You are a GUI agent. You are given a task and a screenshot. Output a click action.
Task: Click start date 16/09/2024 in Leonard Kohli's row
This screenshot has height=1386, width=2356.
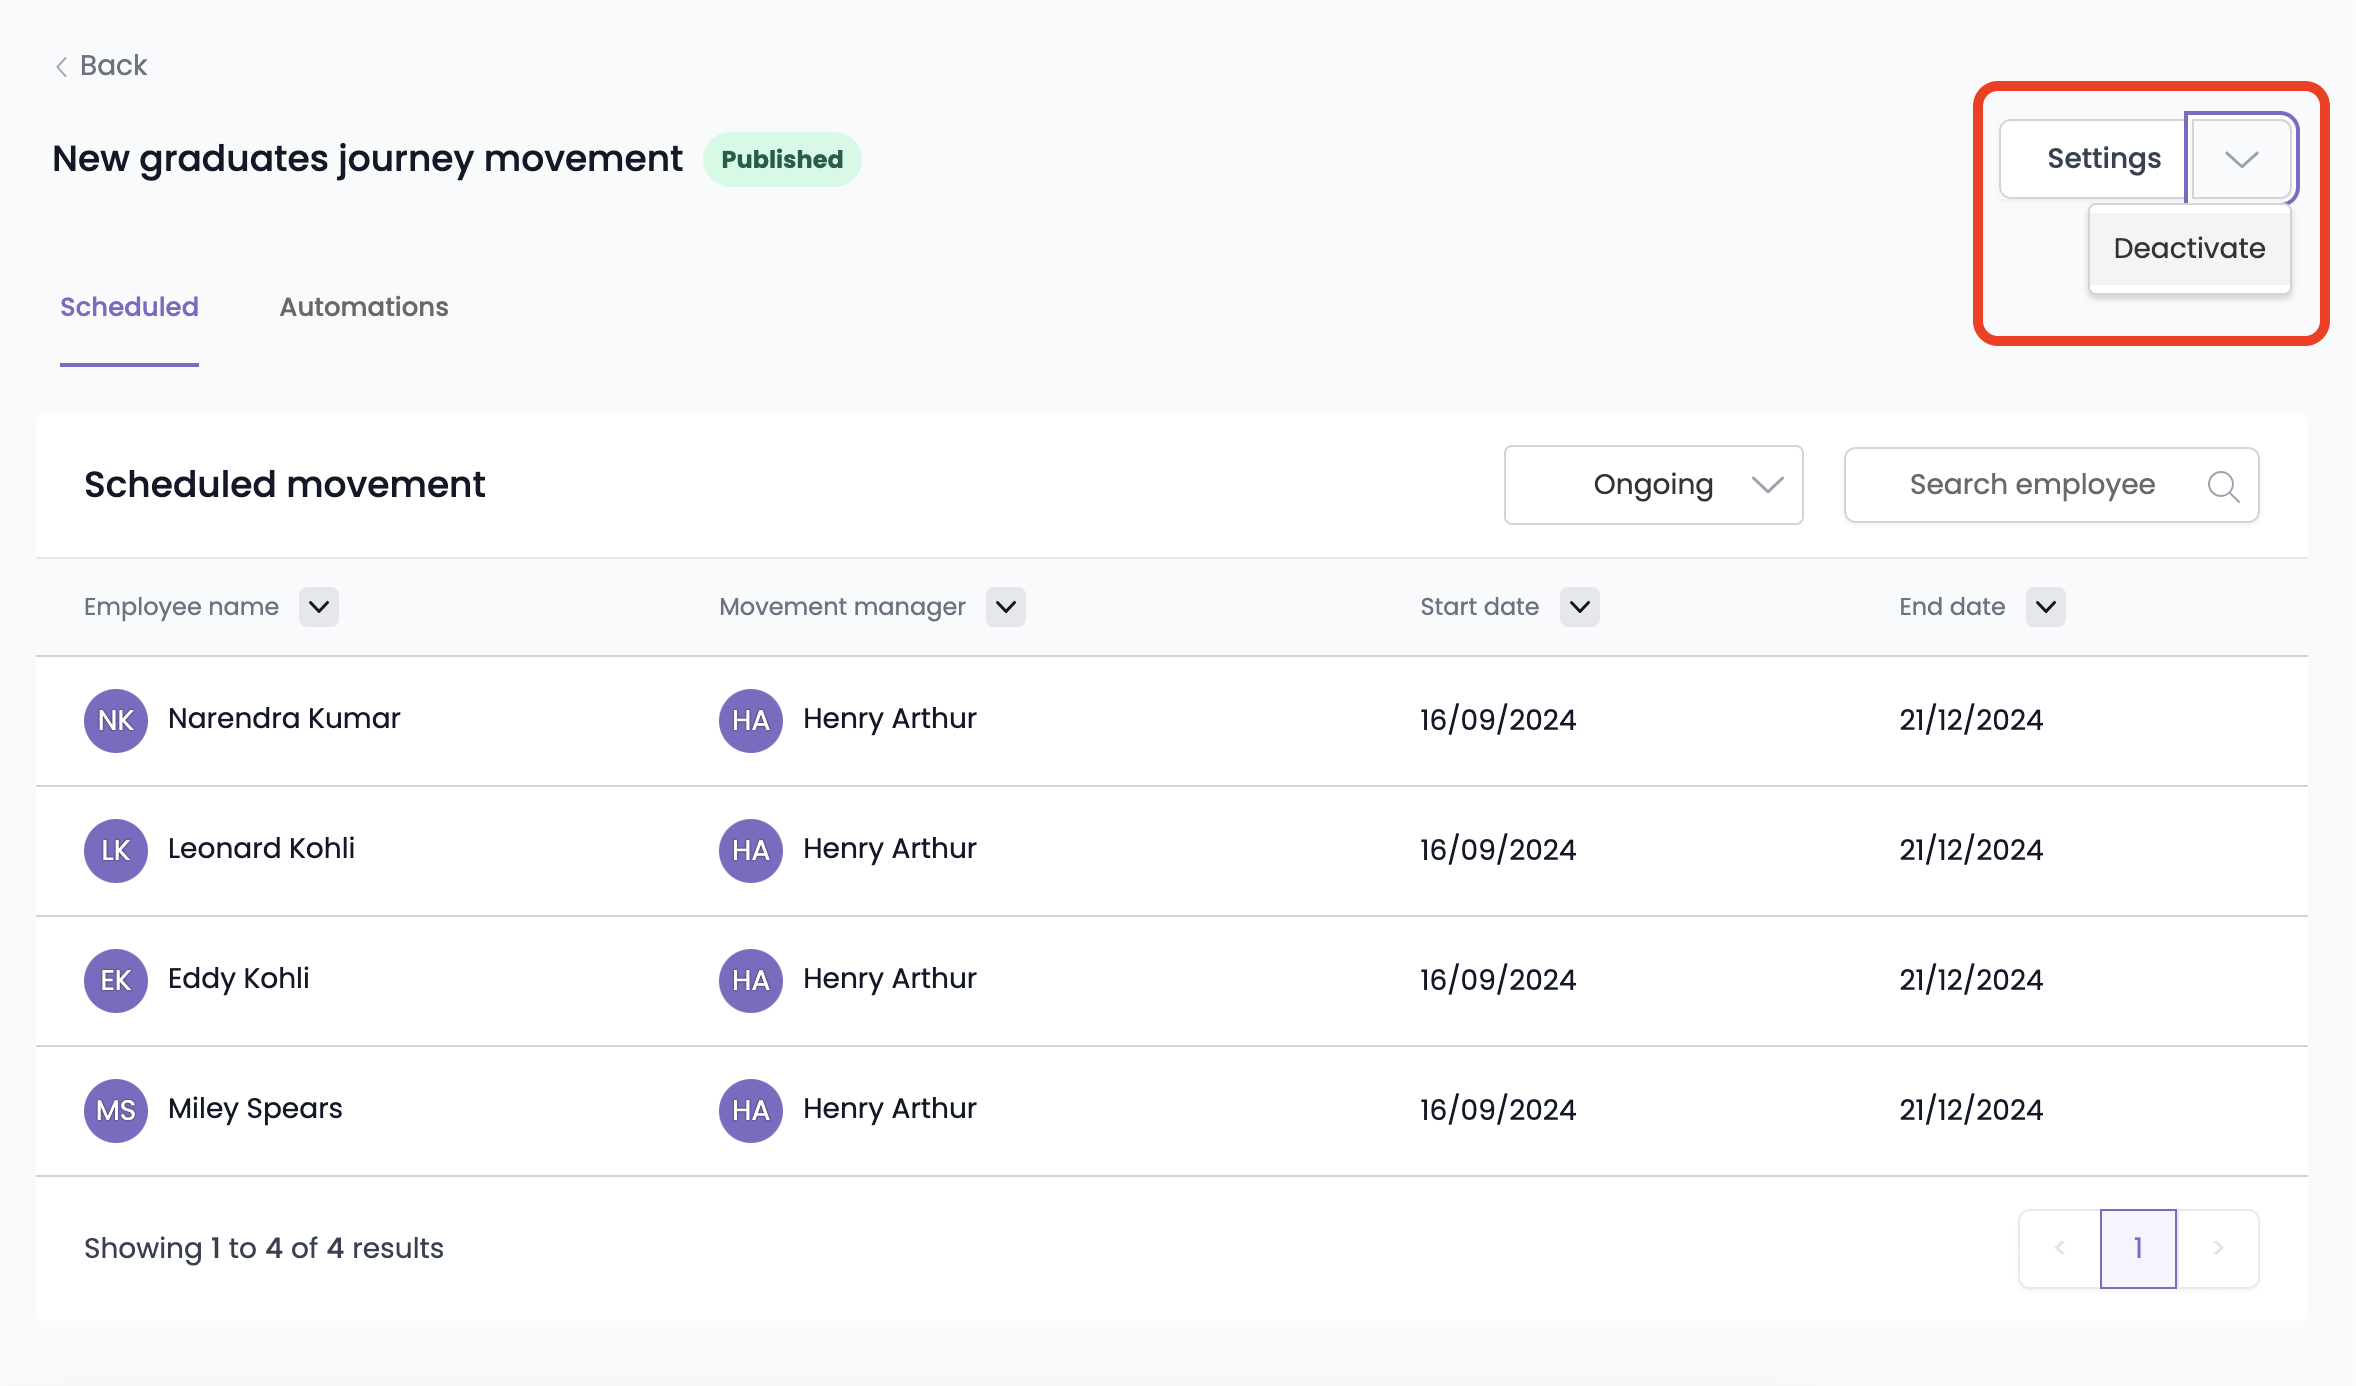pyautogui.click(x=1498, y=850)
